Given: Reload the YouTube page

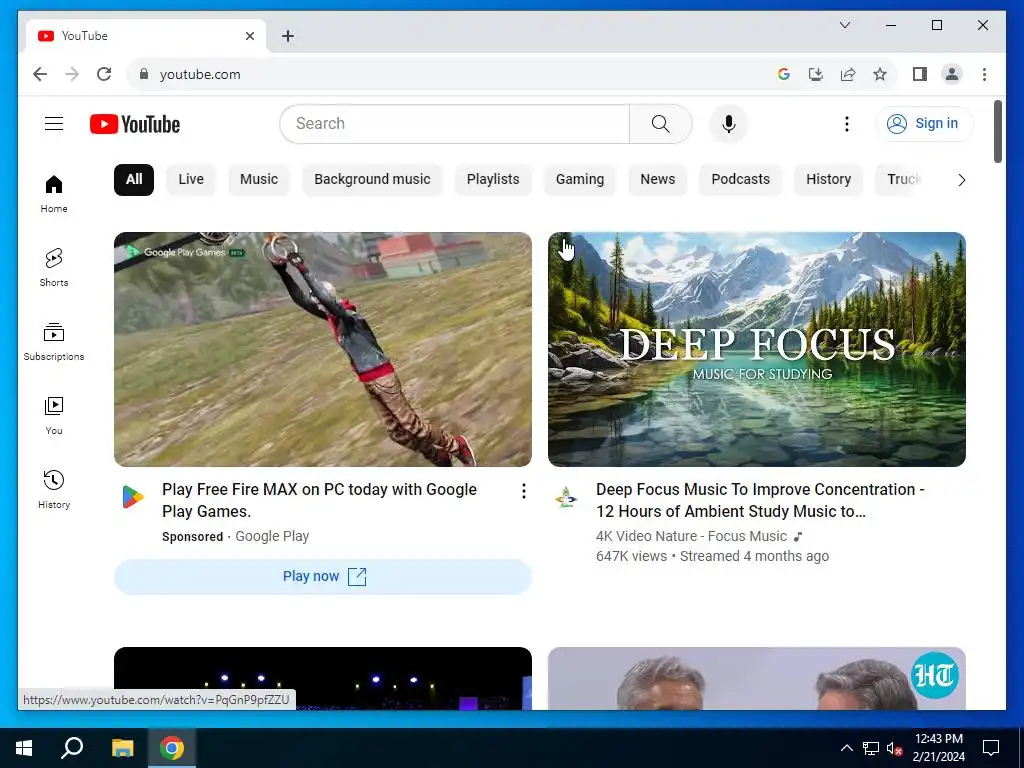Looking at the screenshot, I should pos(104,74).
